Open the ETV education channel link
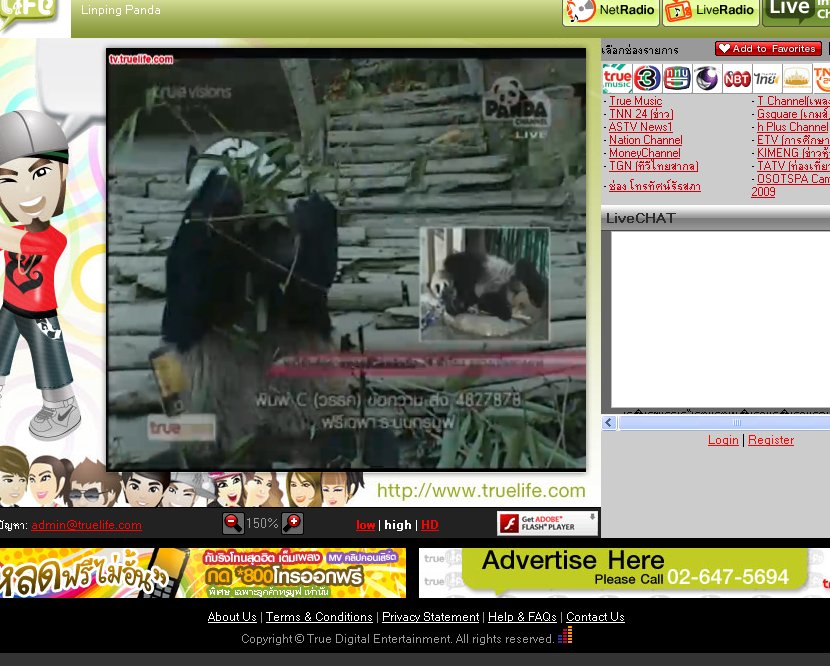Image resolution: width=830 pixels, height=666 pixels. click(x=793, y=140)
